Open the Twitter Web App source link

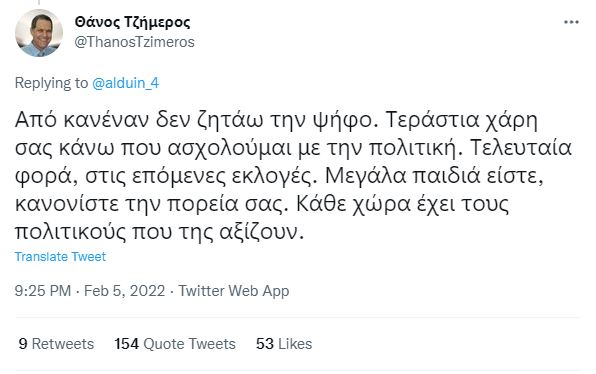click(x=234, y=291)
